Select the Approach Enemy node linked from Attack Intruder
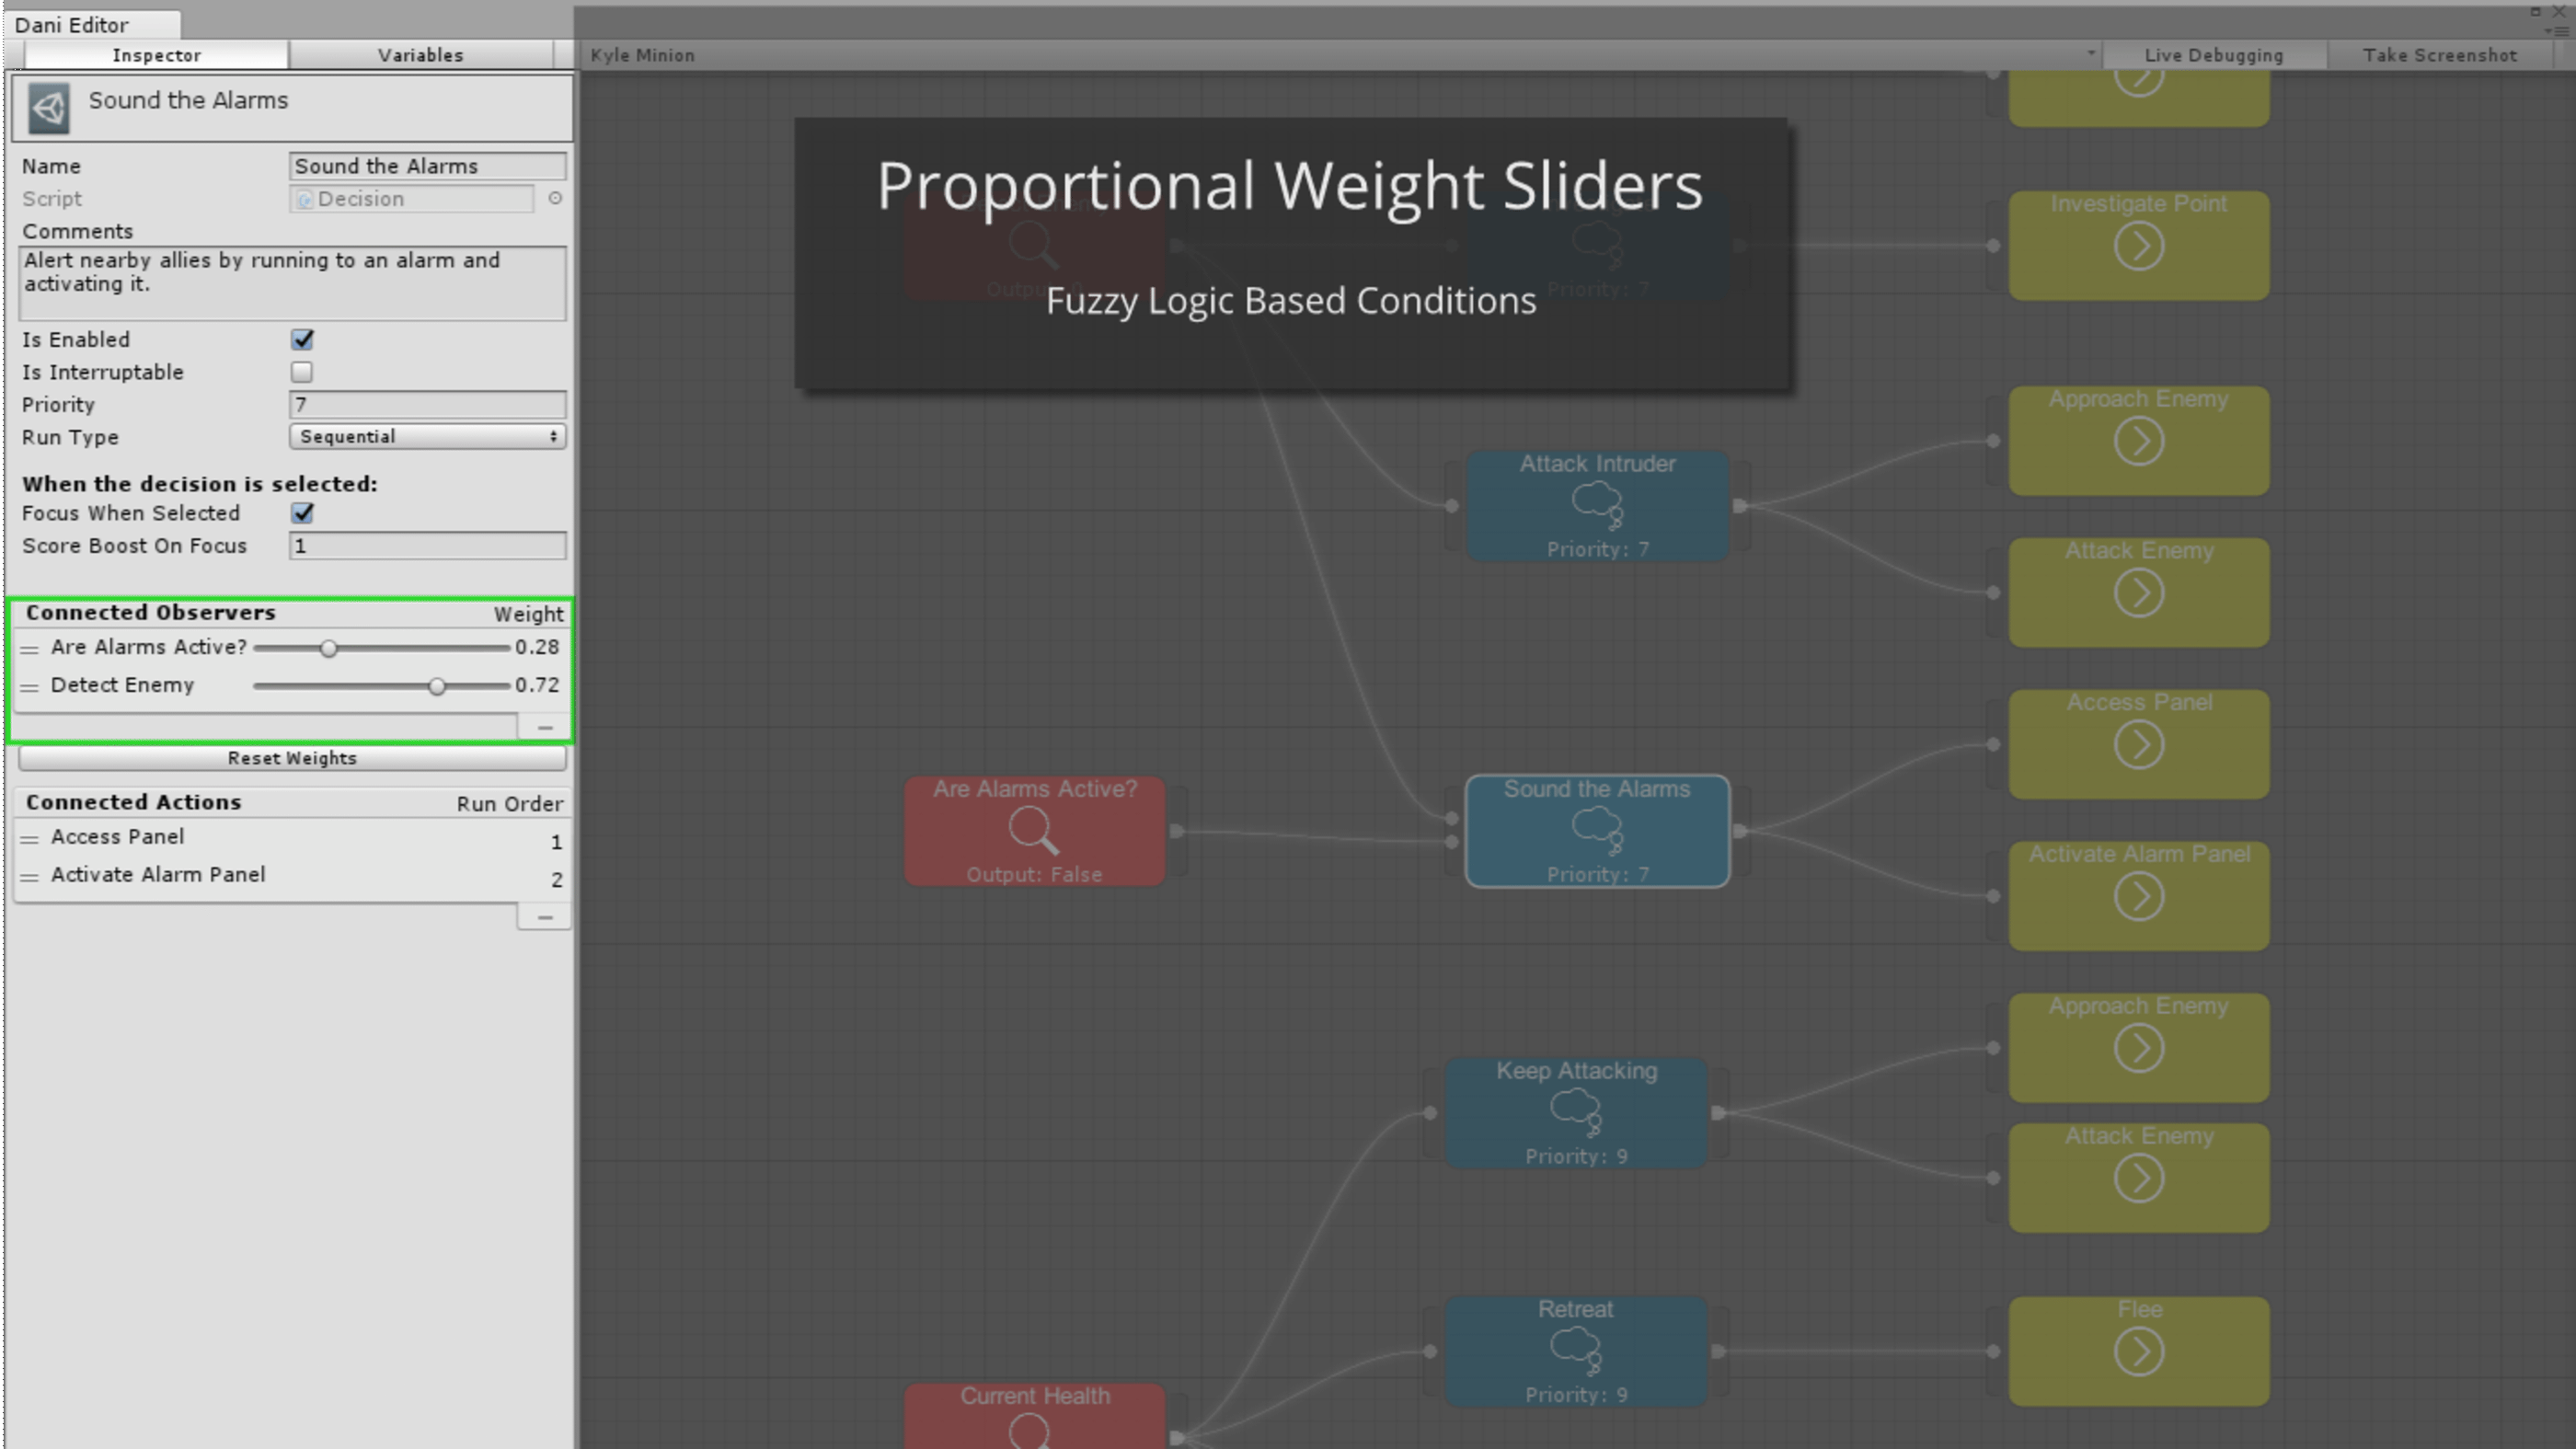The image size is (2576, 1449). coord(2139,440)
